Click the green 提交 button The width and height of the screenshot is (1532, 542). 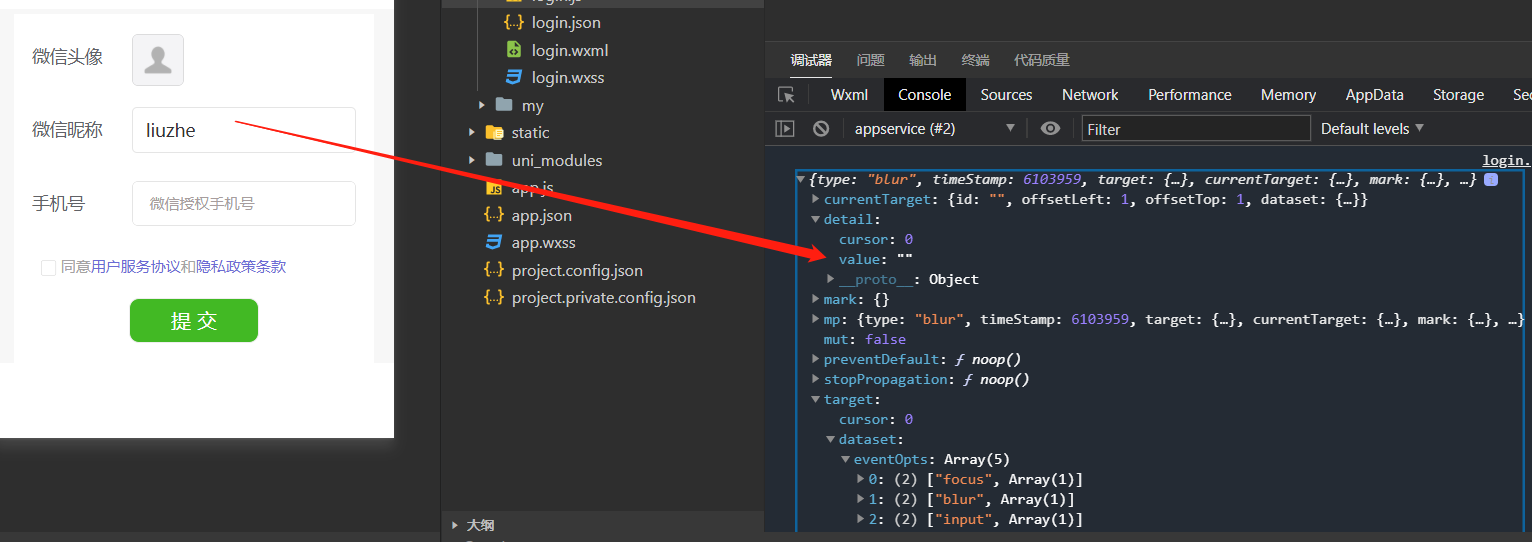coord(194,321)
